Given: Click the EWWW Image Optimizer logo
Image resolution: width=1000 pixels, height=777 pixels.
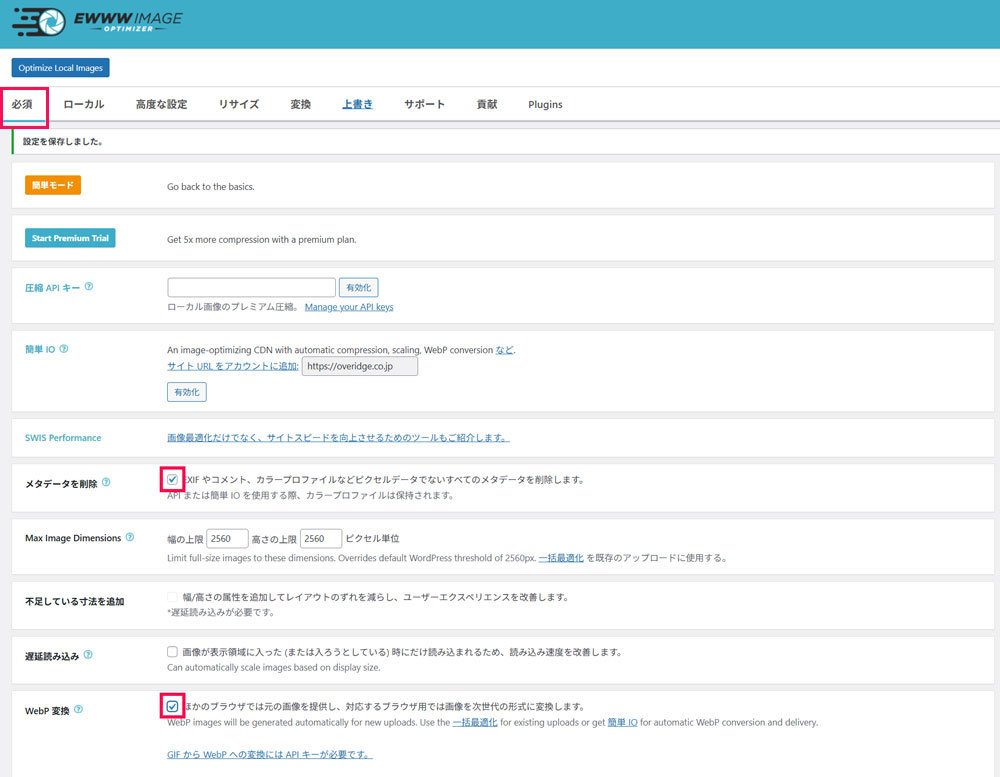Looking at the screenshot, I should [x=98, y=21].
